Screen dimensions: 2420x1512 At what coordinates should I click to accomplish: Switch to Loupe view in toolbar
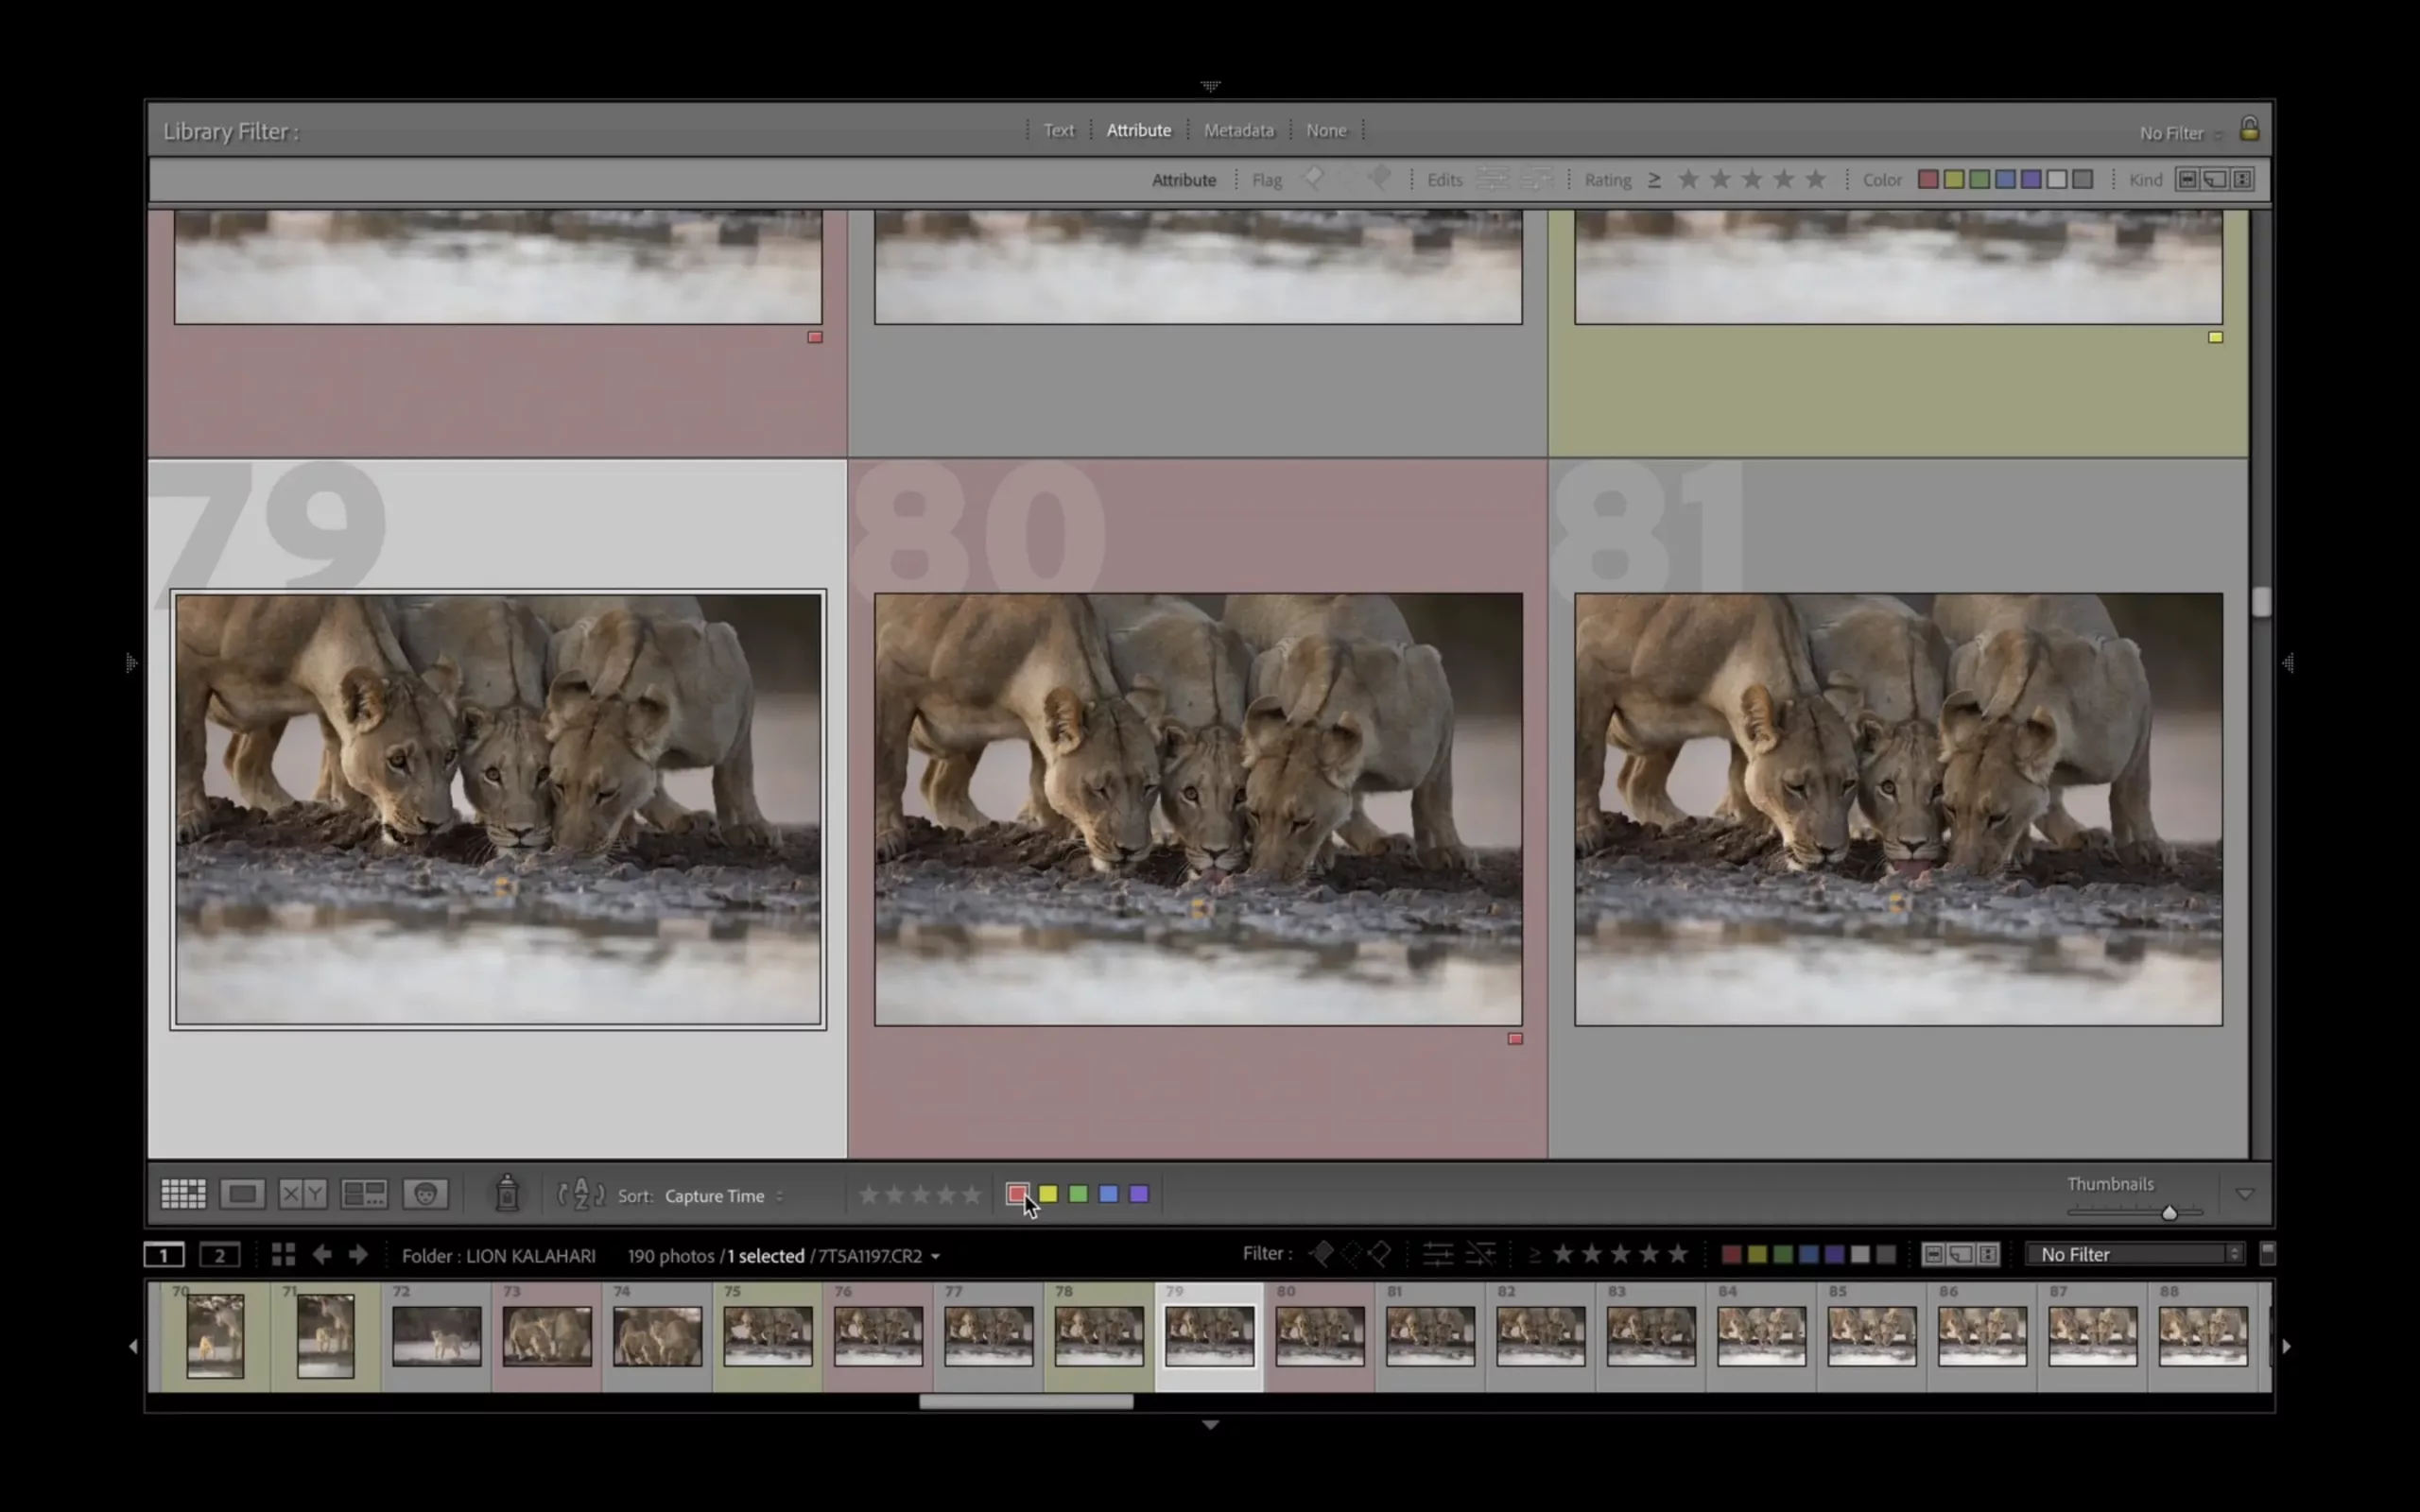(x=242, y=1193)
